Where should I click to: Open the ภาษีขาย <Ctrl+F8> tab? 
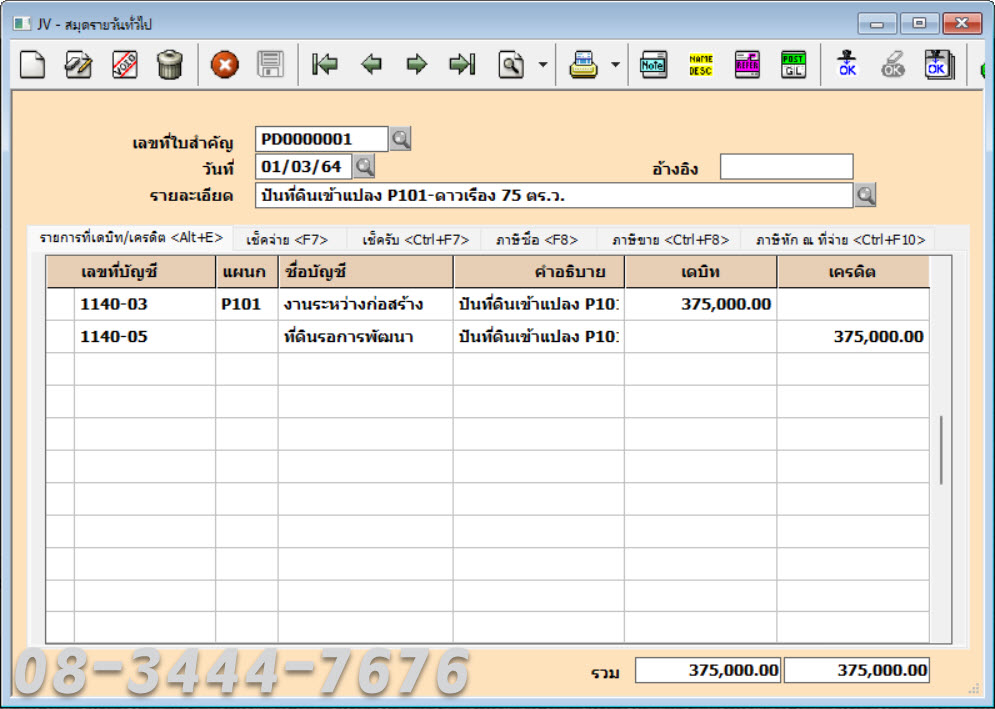[x=670, y=240]
